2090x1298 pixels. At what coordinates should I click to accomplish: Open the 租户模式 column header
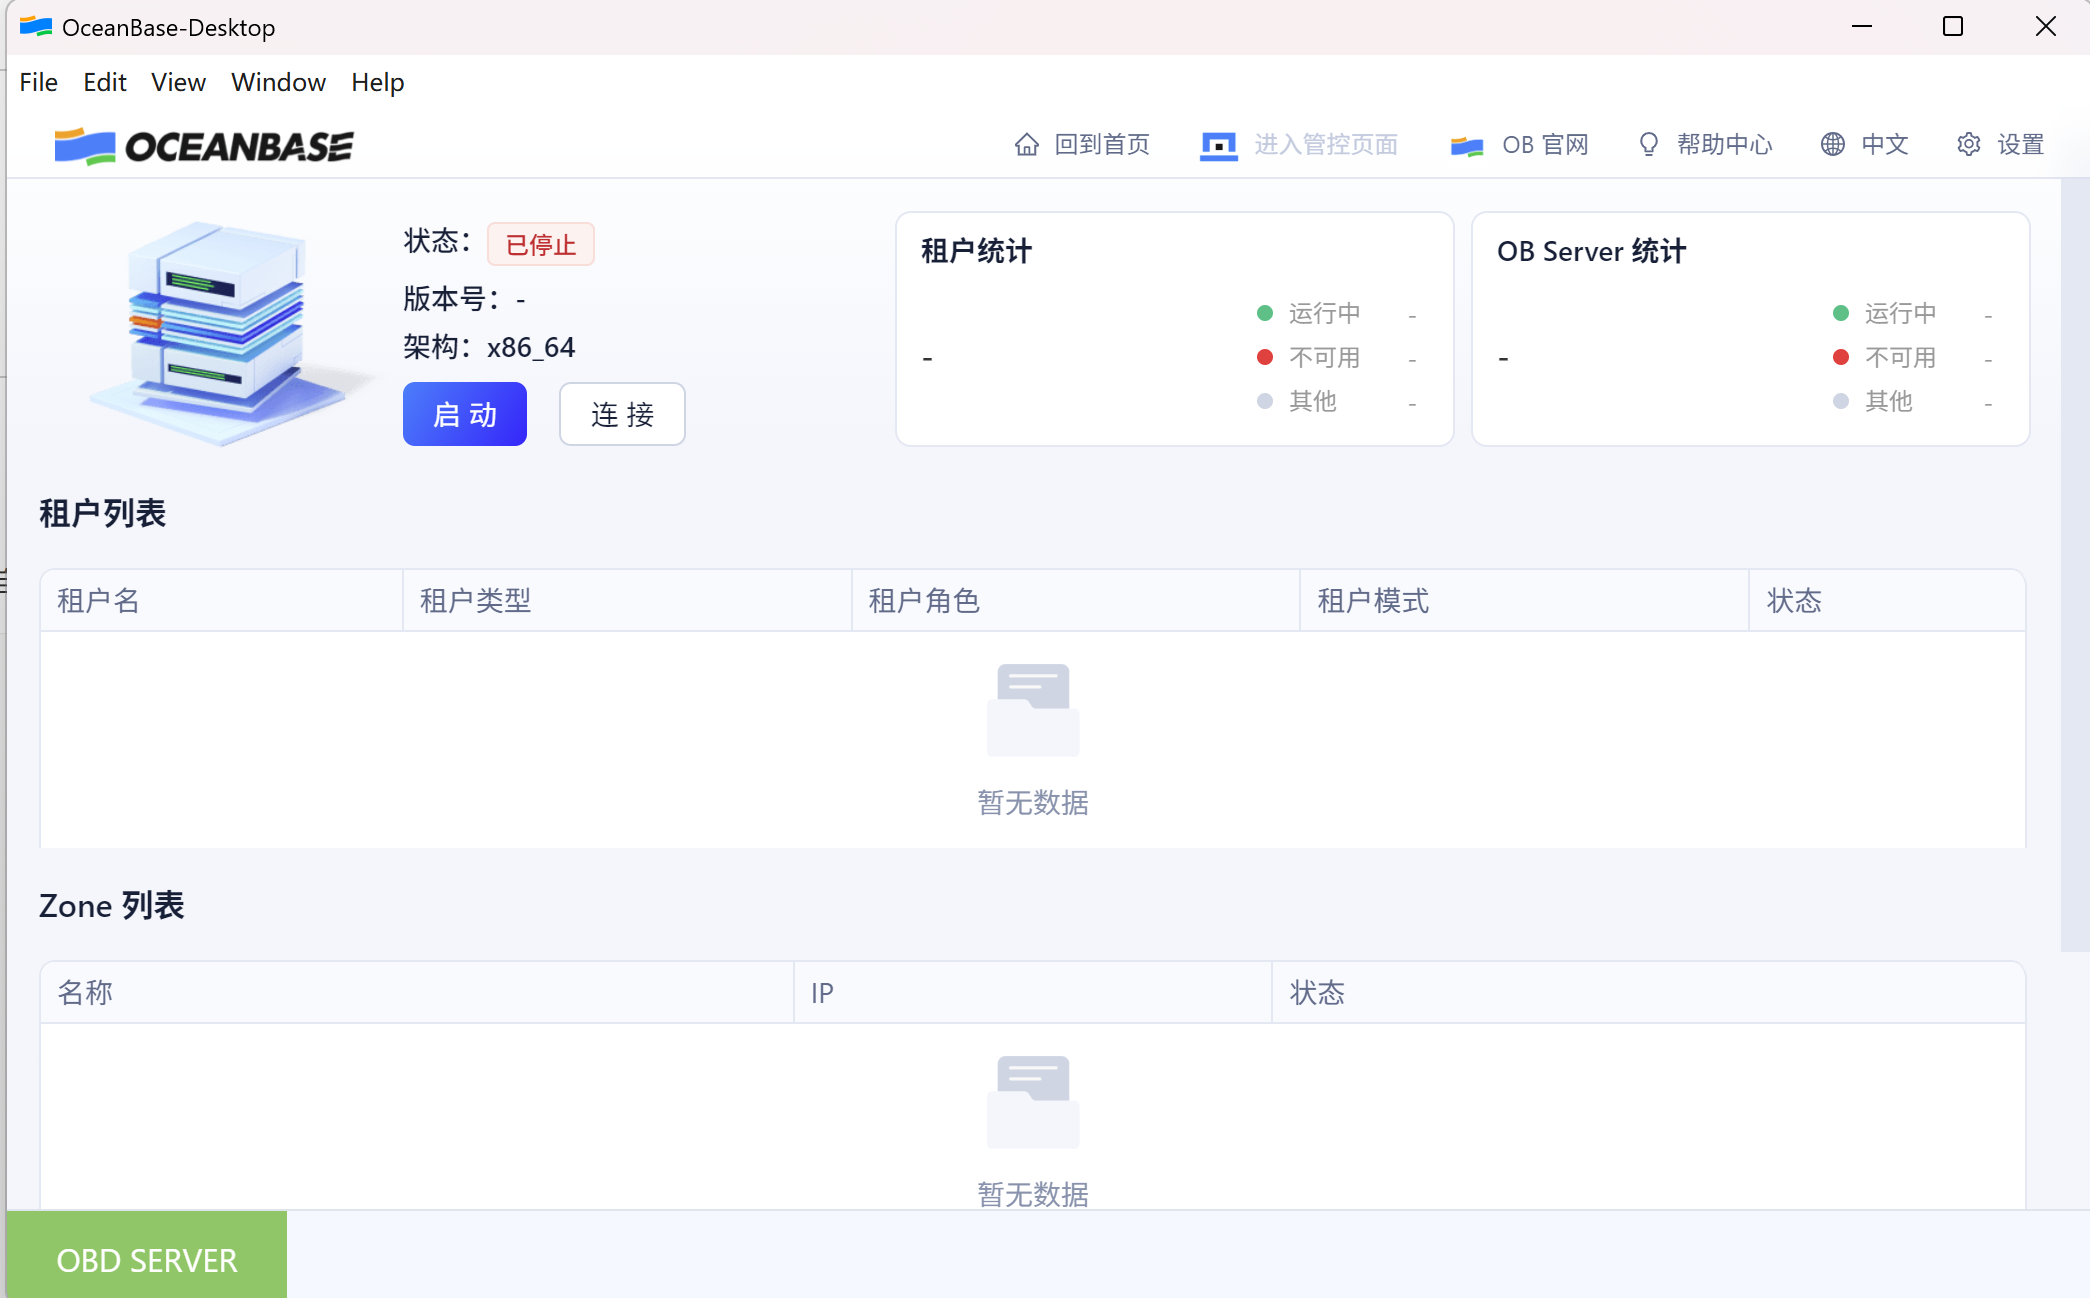(x=1373, y=599)
